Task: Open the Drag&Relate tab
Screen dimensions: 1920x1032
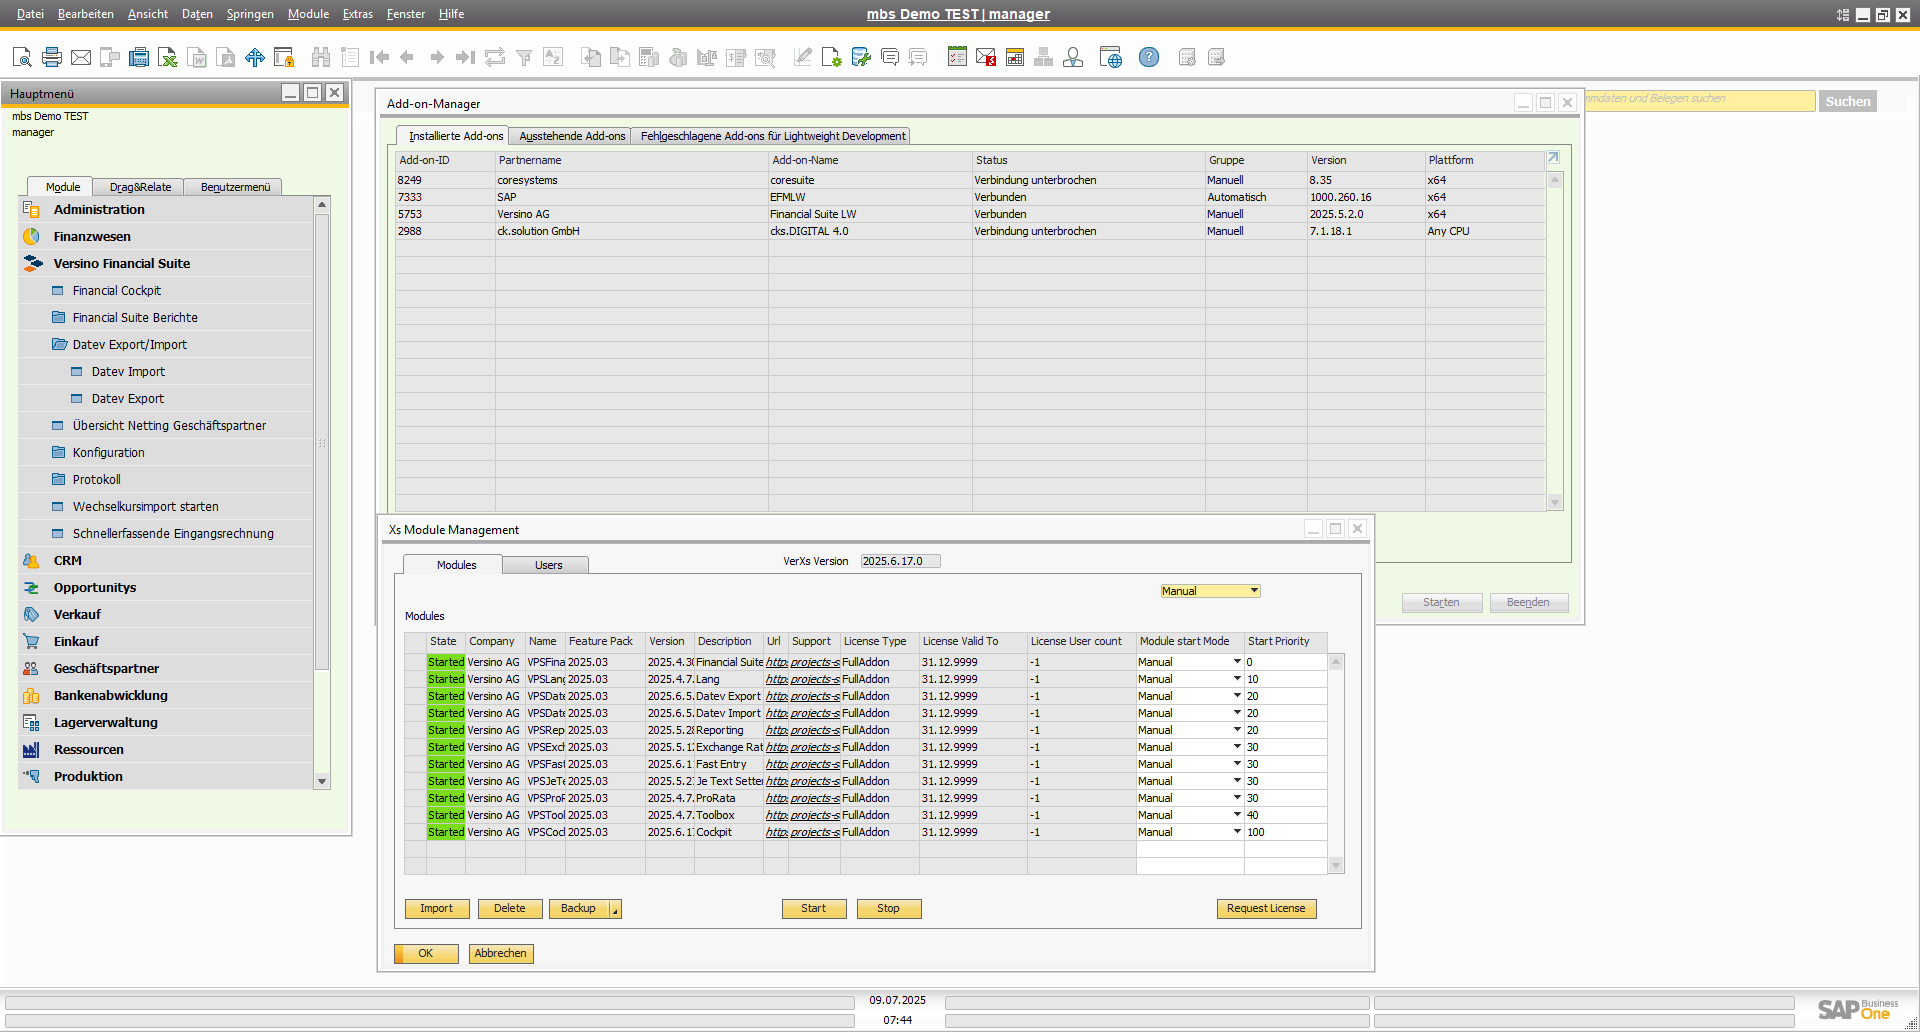Action: [x=140, y=187]
